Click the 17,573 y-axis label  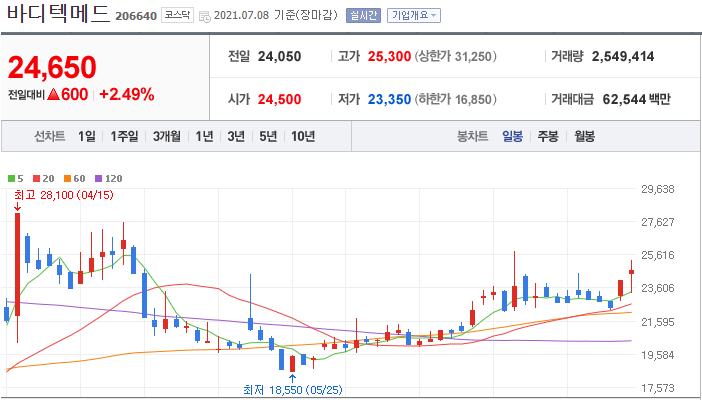(658, 388)
